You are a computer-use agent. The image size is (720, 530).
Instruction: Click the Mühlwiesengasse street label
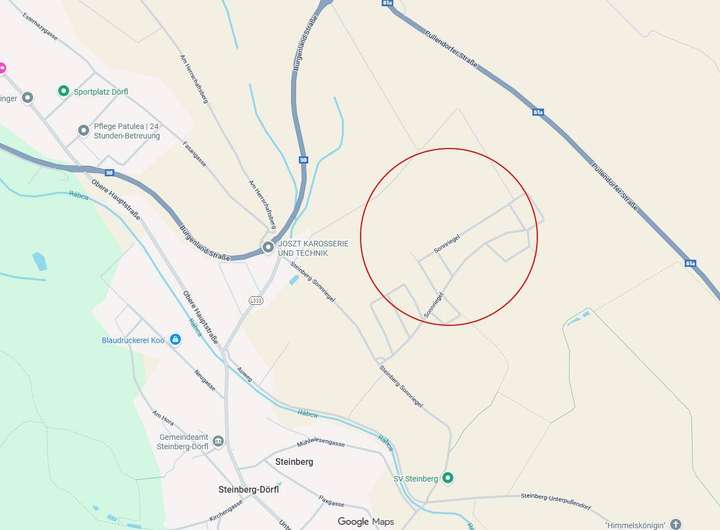(321, 443)
